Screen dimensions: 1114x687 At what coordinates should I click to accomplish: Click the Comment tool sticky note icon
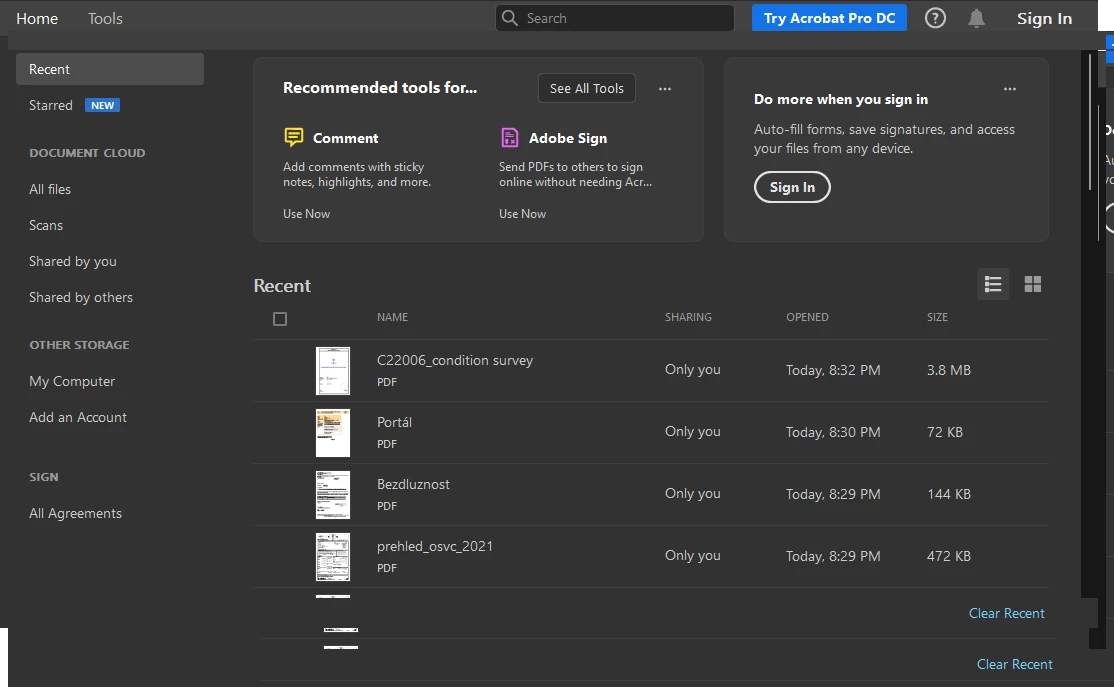point(293,137)
